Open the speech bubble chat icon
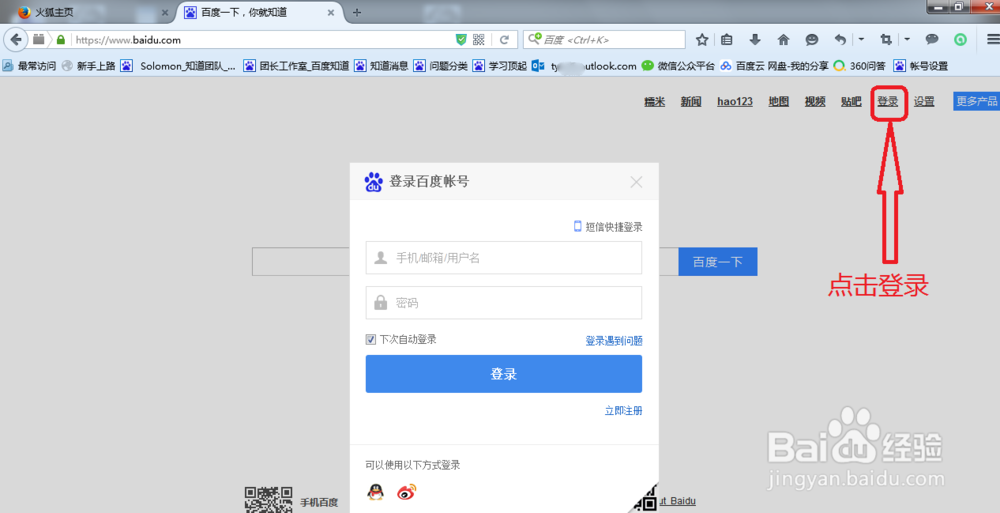 tap(932, 40)
